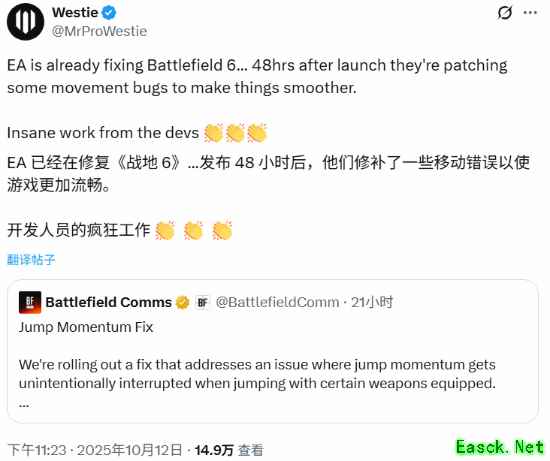The width and height of the screenshot is (550, 461).
Task: Click the BF affiliate badge icon
Action: 202,302
